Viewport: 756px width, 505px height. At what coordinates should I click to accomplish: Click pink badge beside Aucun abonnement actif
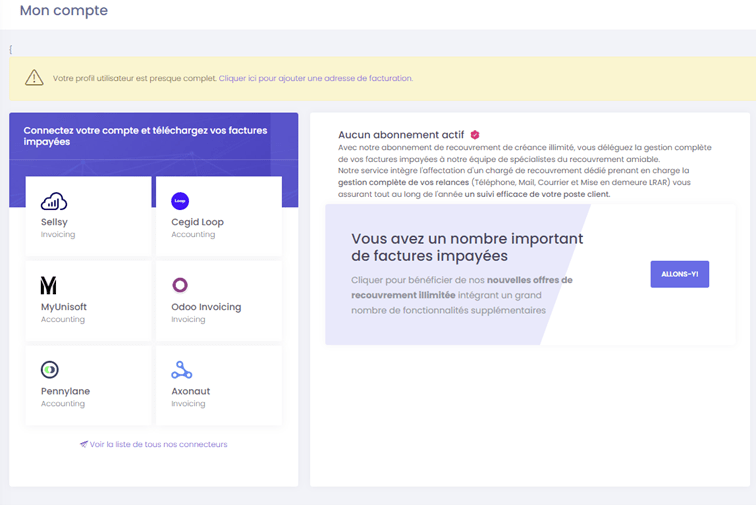(x=475, y=134)
